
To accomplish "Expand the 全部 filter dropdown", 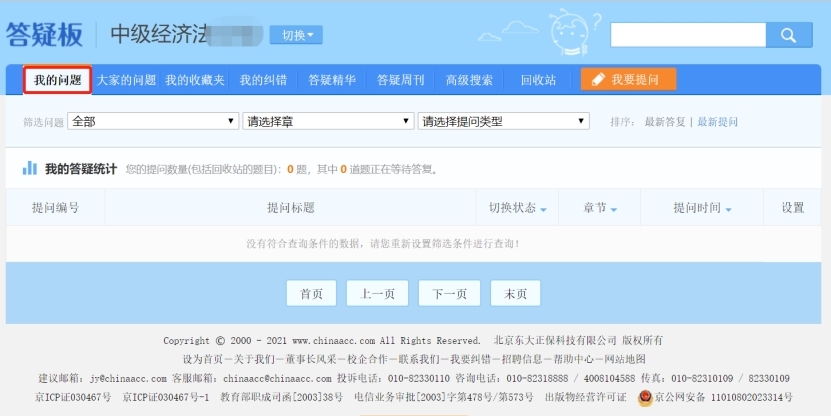I will tap(152, 121).
